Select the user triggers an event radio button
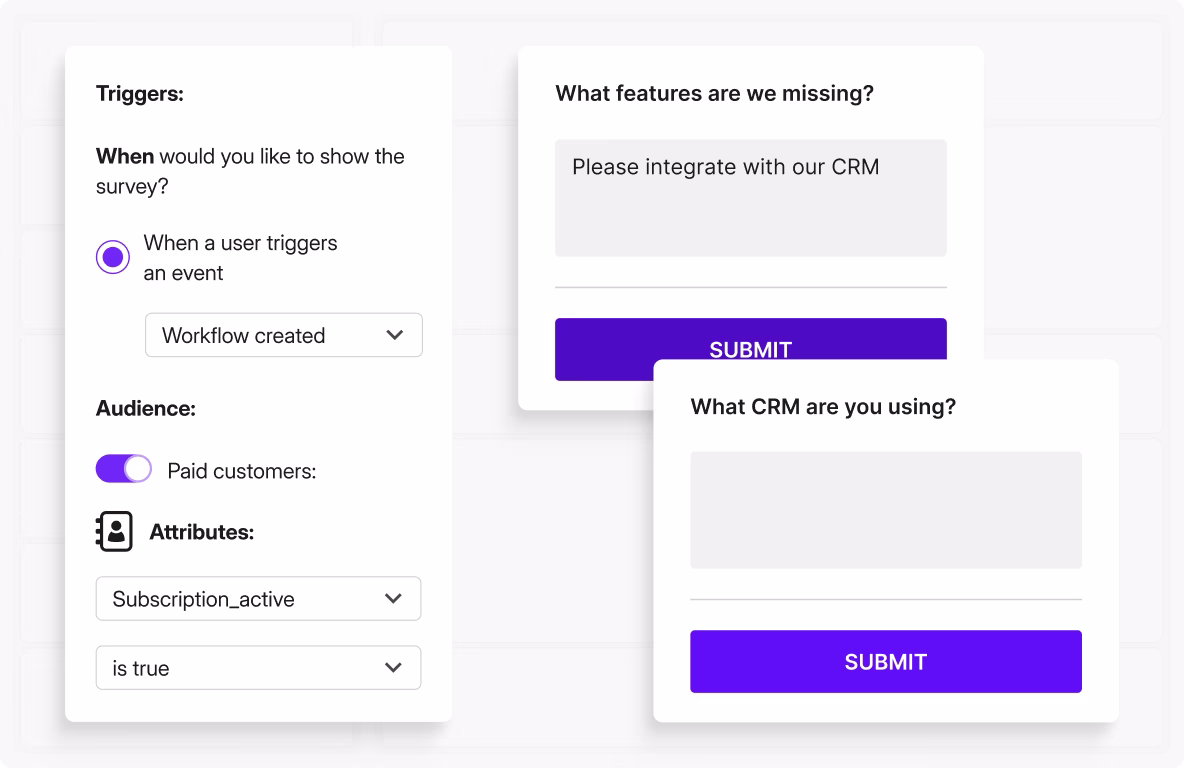 click(113, 258)
